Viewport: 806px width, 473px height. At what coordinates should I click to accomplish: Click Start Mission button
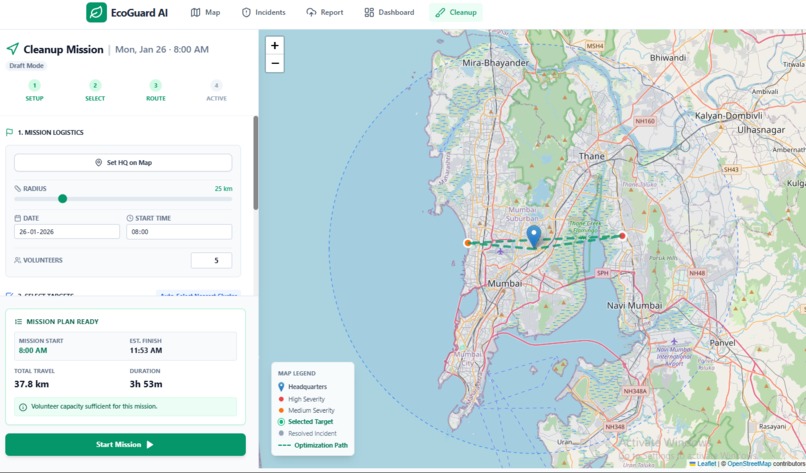125,445
